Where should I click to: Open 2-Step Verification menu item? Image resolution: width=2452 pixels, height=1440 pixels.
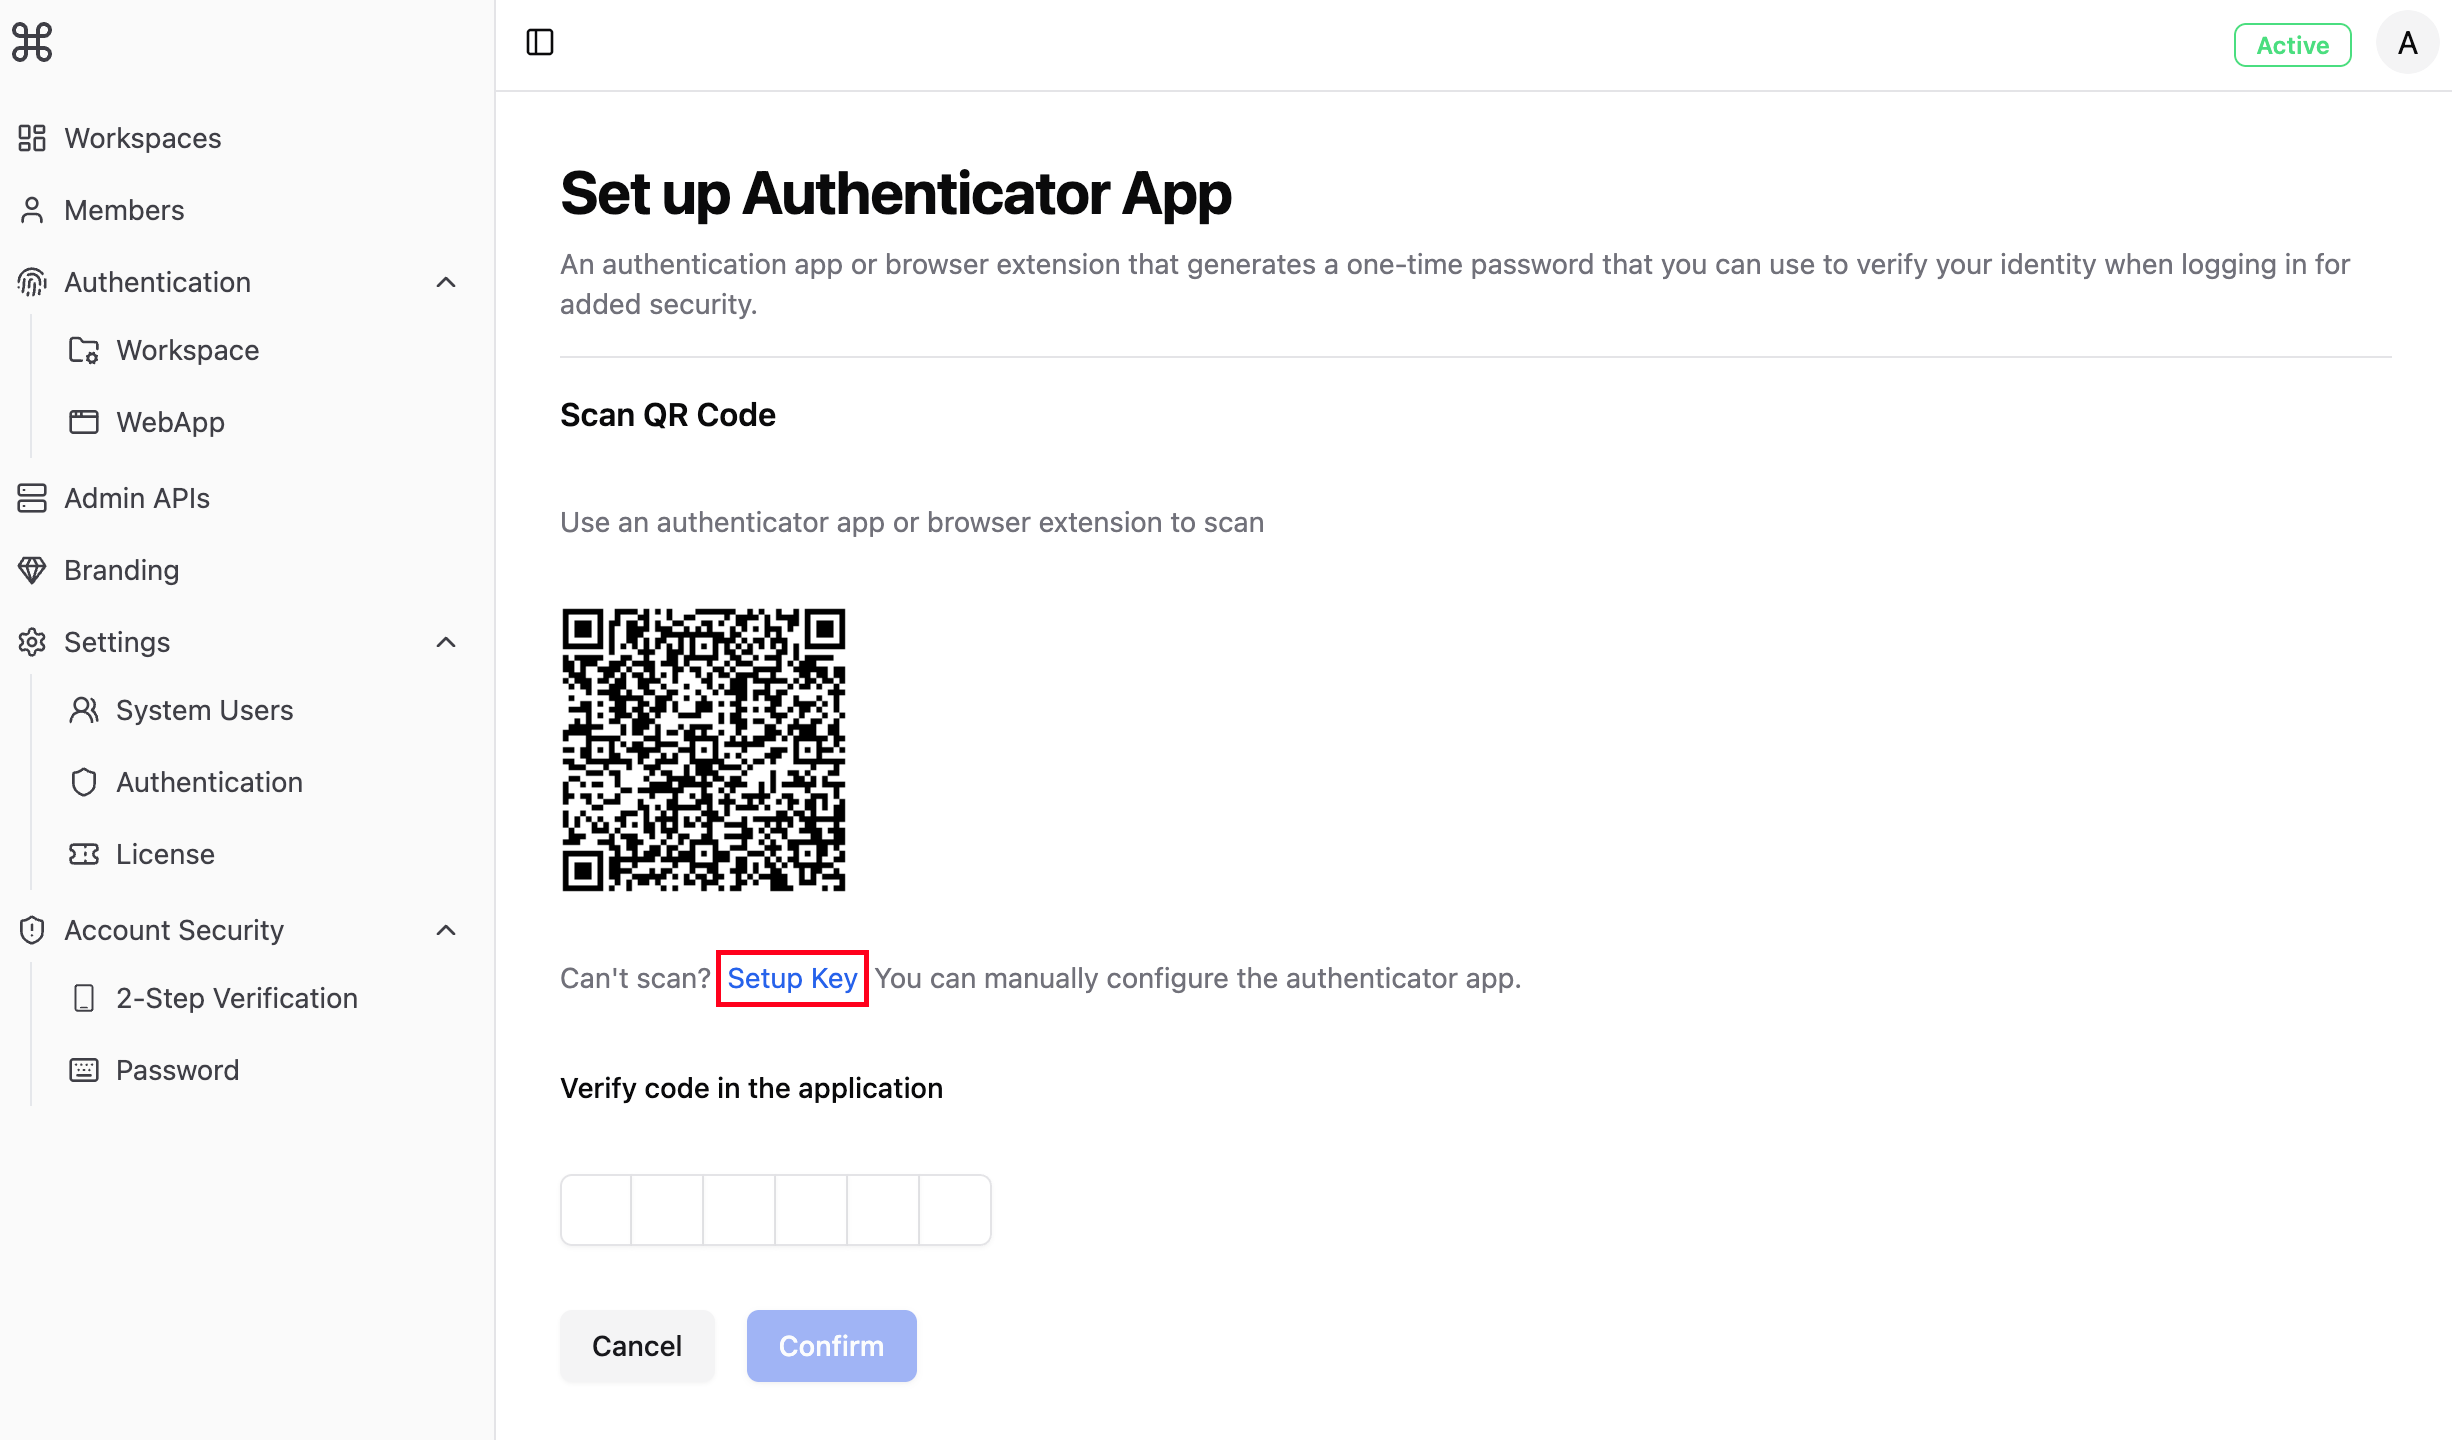pyautogui.click(x=238, y=998)
